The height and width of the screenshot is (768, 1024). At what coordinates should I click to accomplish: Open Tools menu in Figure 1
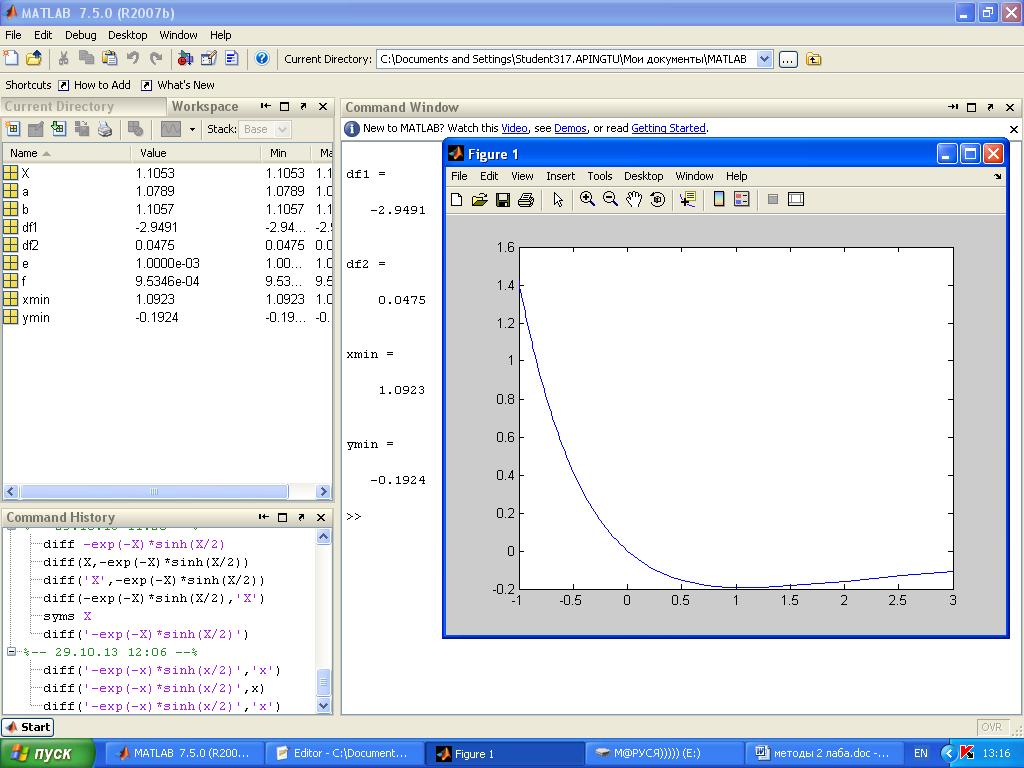(x=600, y=176)
